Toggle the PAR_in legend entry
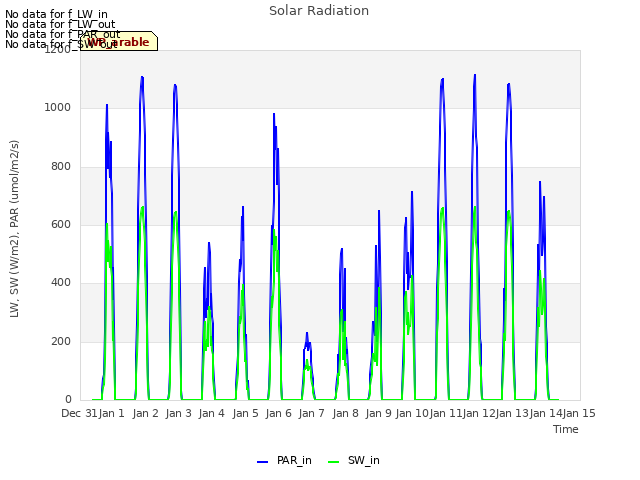Screen dimensions: 640x480 click(284, 460)
